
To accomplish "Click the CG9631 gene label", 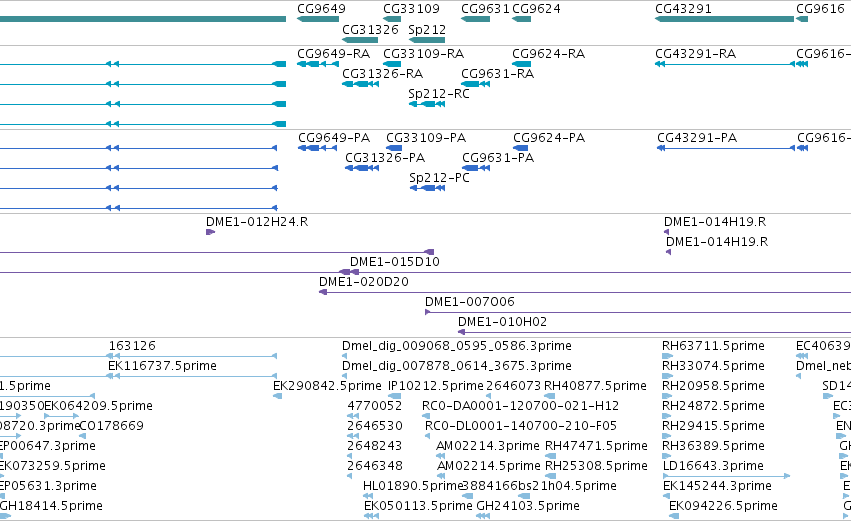I will tap(485, 9).
